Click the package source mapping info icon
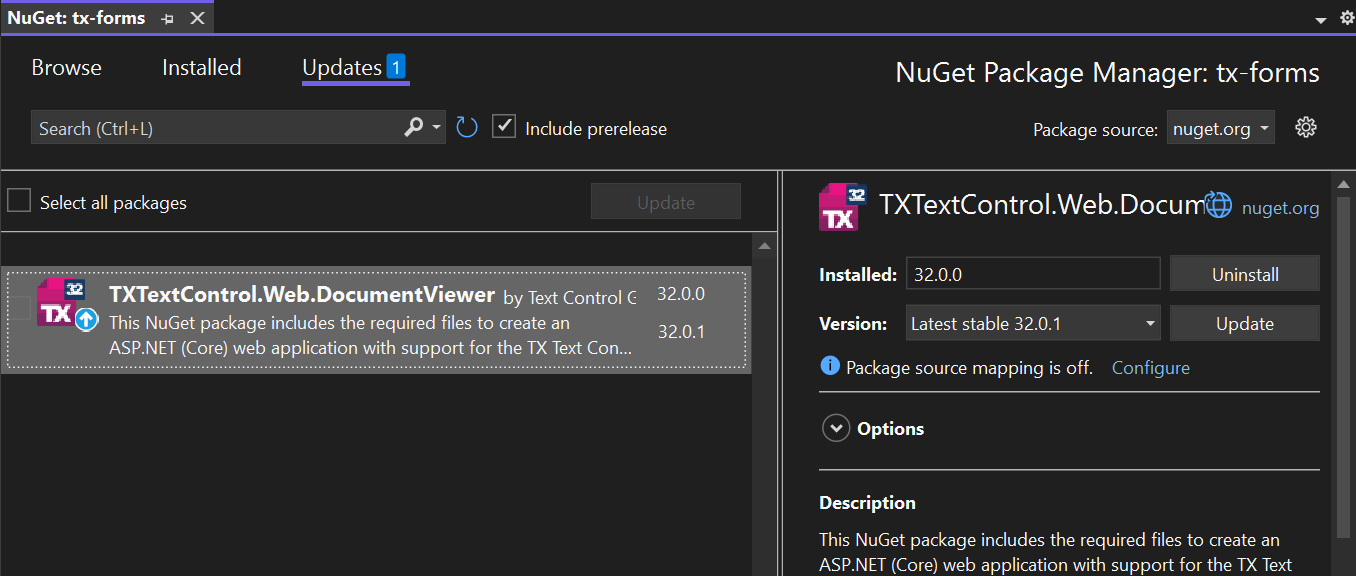 830,366
